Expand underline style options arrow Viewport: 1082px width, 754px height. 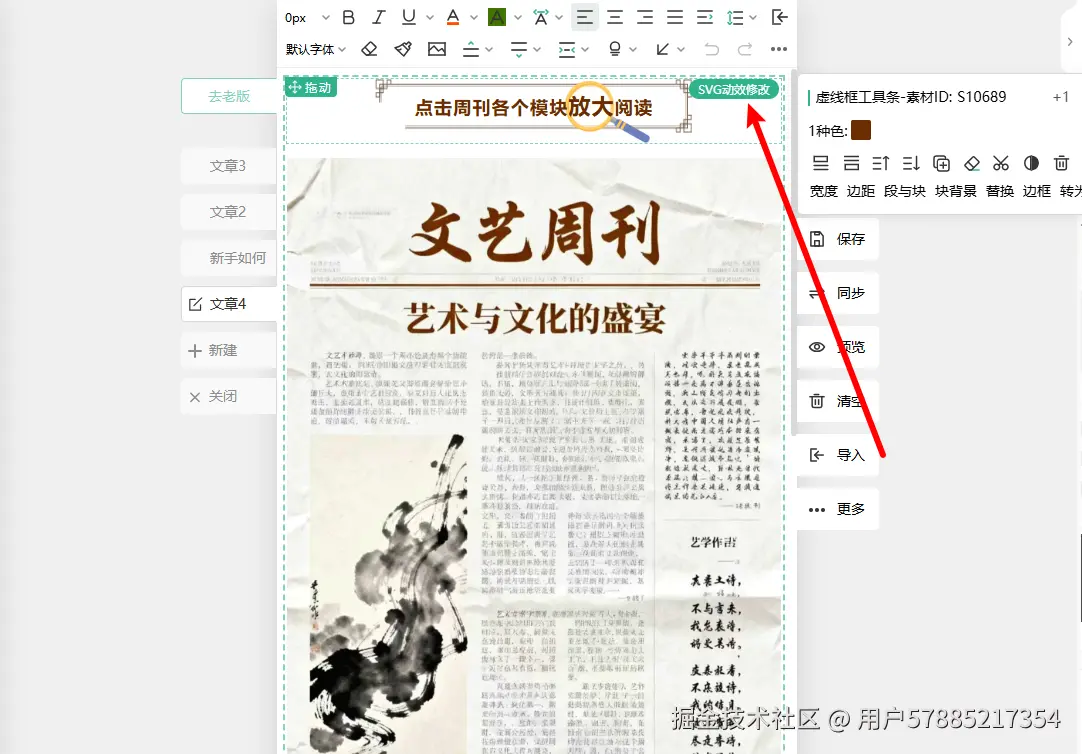[x=430, y=17]
